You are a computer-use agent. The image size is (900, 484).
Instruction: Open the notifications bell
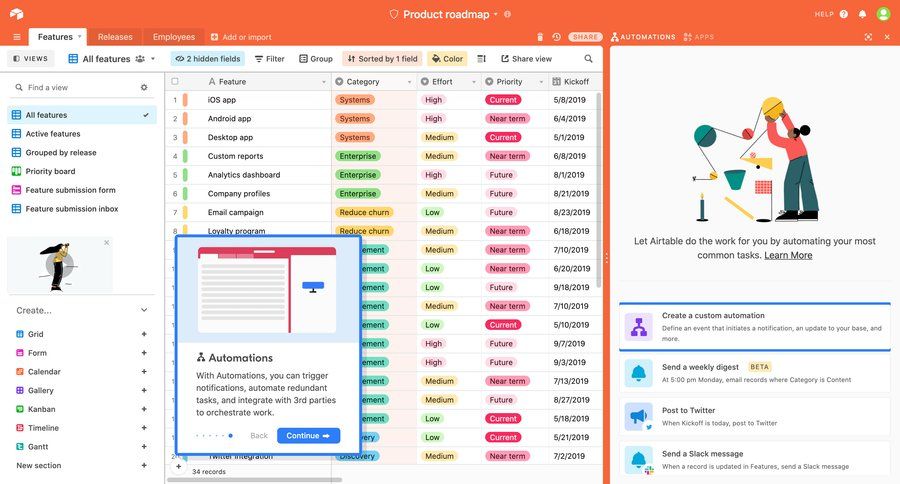[x=862, y=14]
